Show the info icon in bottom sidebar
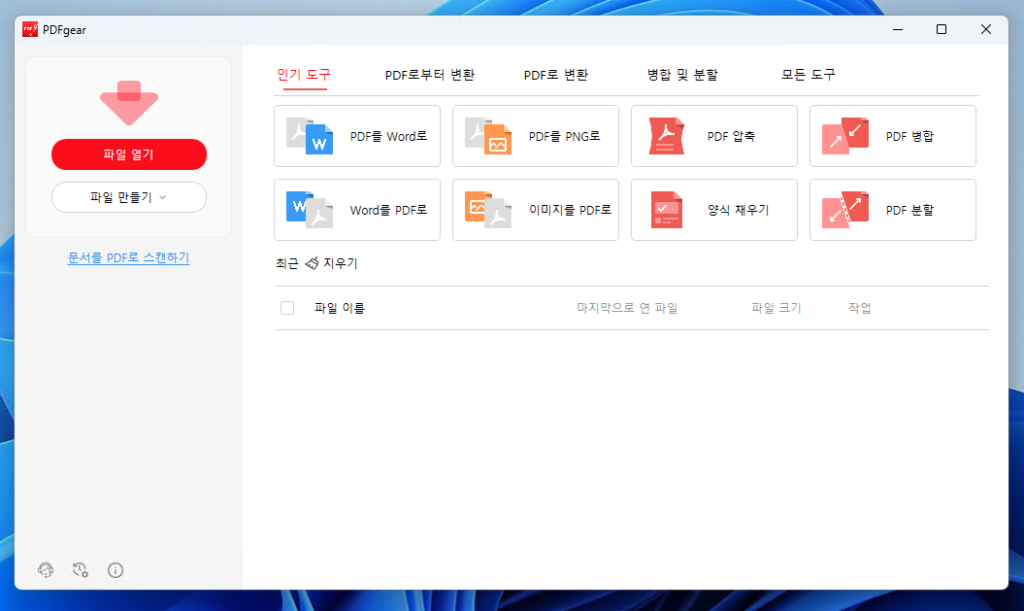Screen dimensions: 1024x611 point(115,570)
